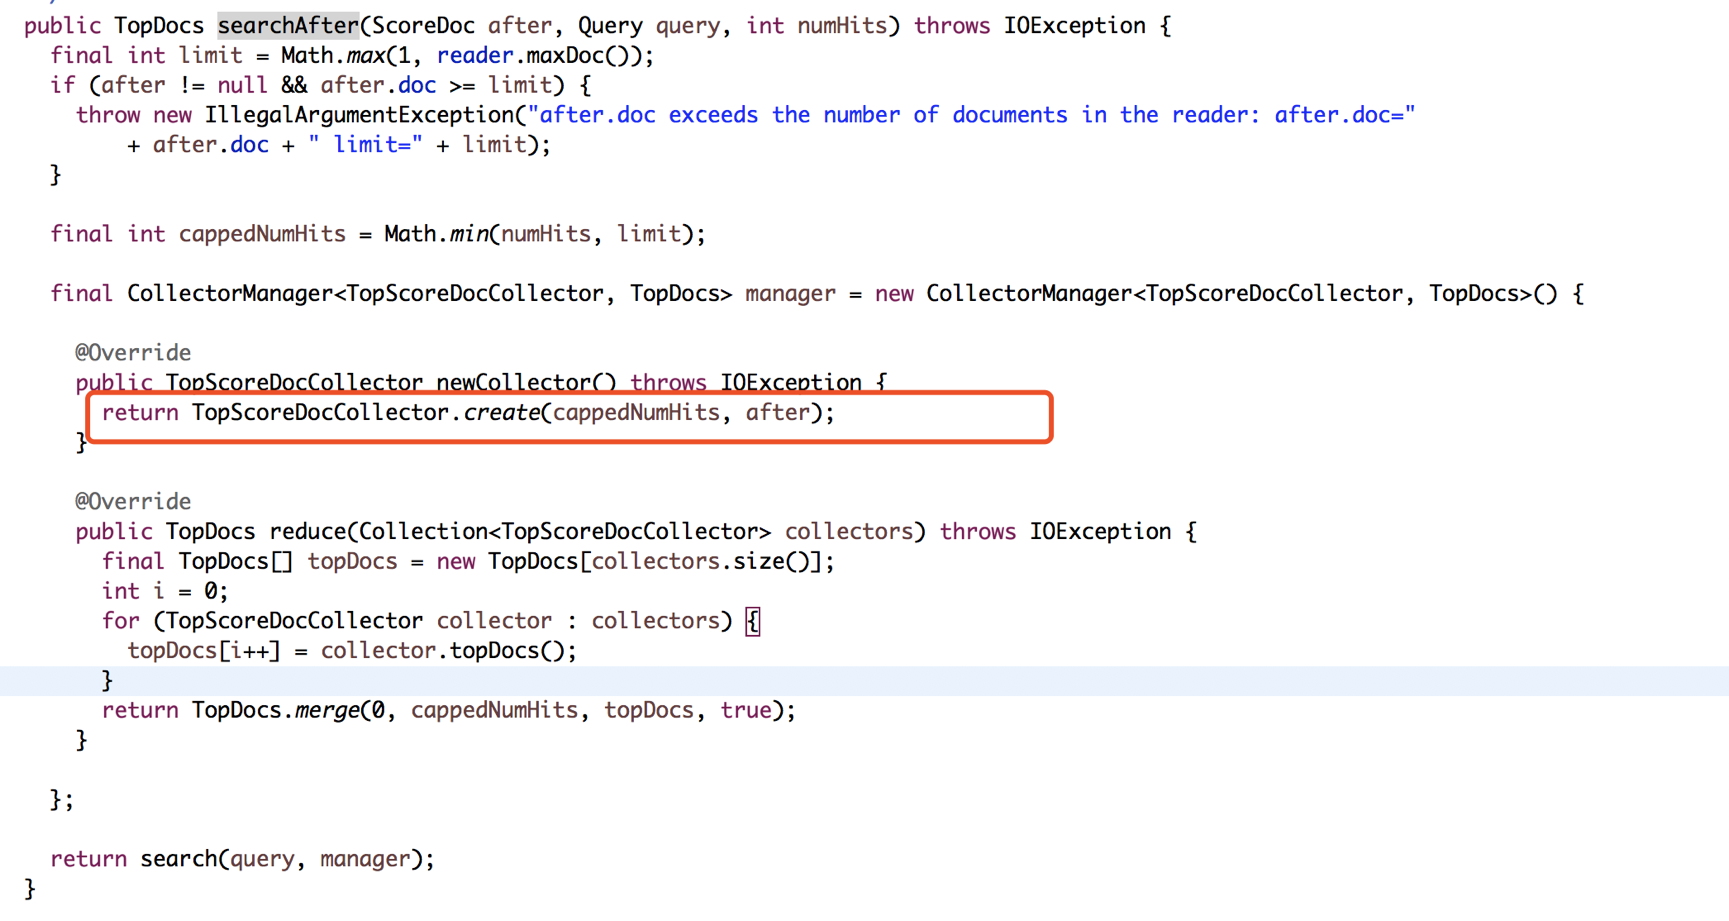Click the 'newCollector()' method name
This screenshot has height=921, width=1729.
(x=526, y=383)
